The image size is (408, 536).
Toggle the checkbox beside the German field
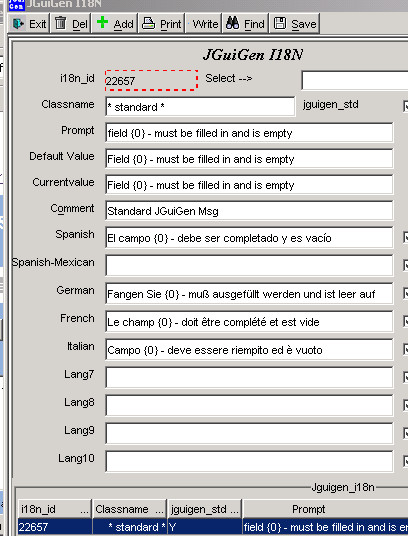point(406,293)
